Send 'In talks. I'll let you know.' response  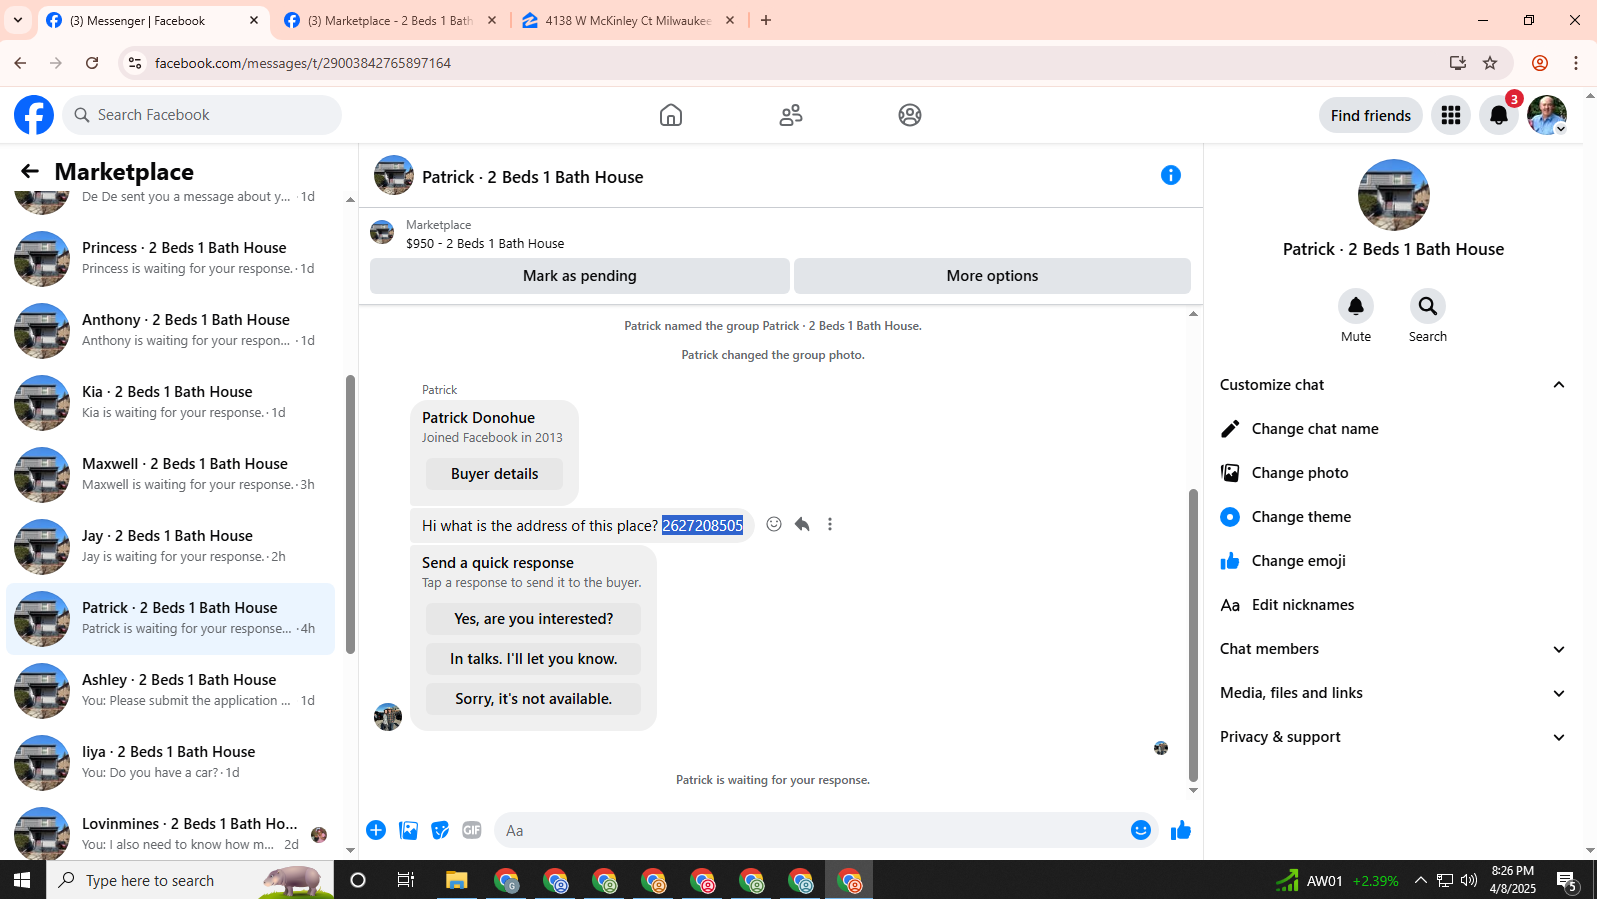[x=533, y=659]
